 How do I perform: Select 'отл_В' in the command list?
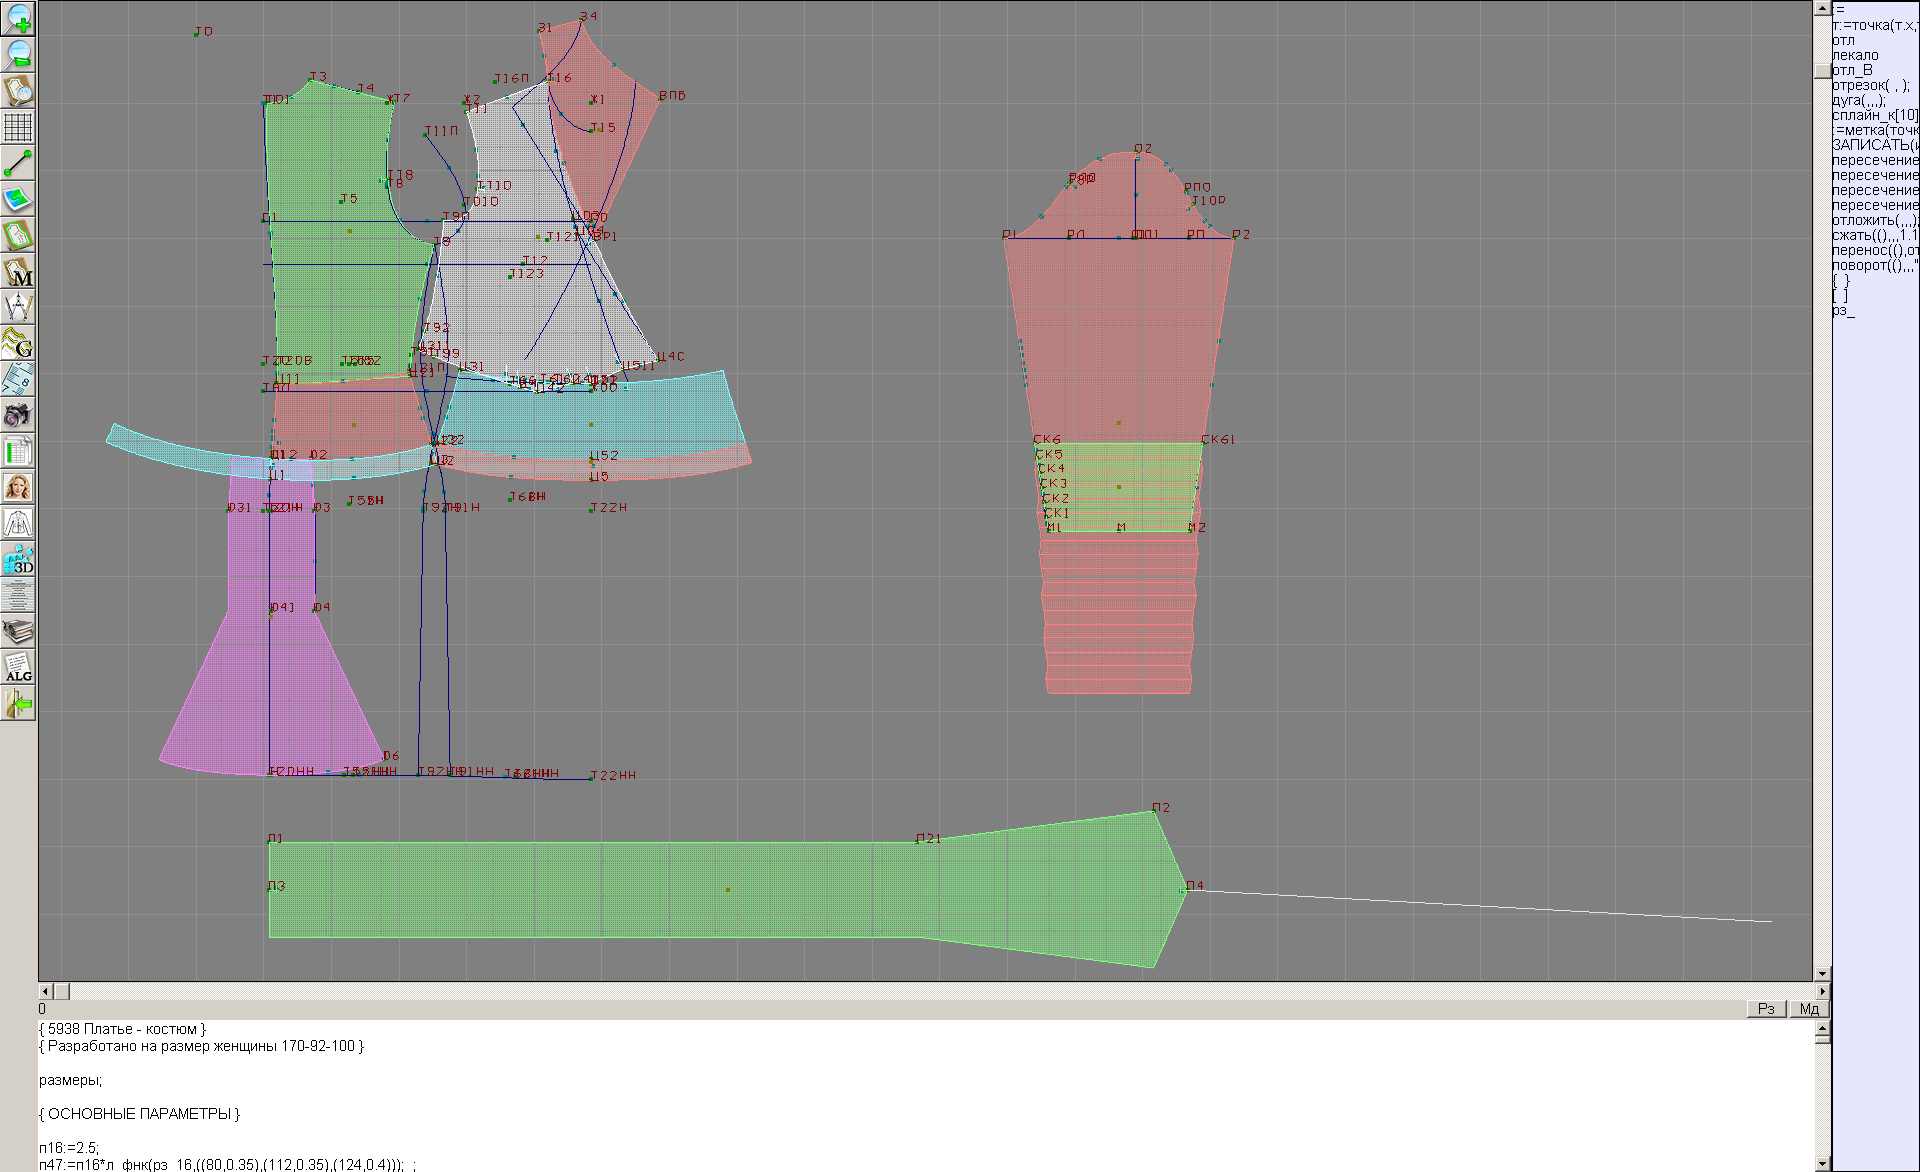point(1852,70)
